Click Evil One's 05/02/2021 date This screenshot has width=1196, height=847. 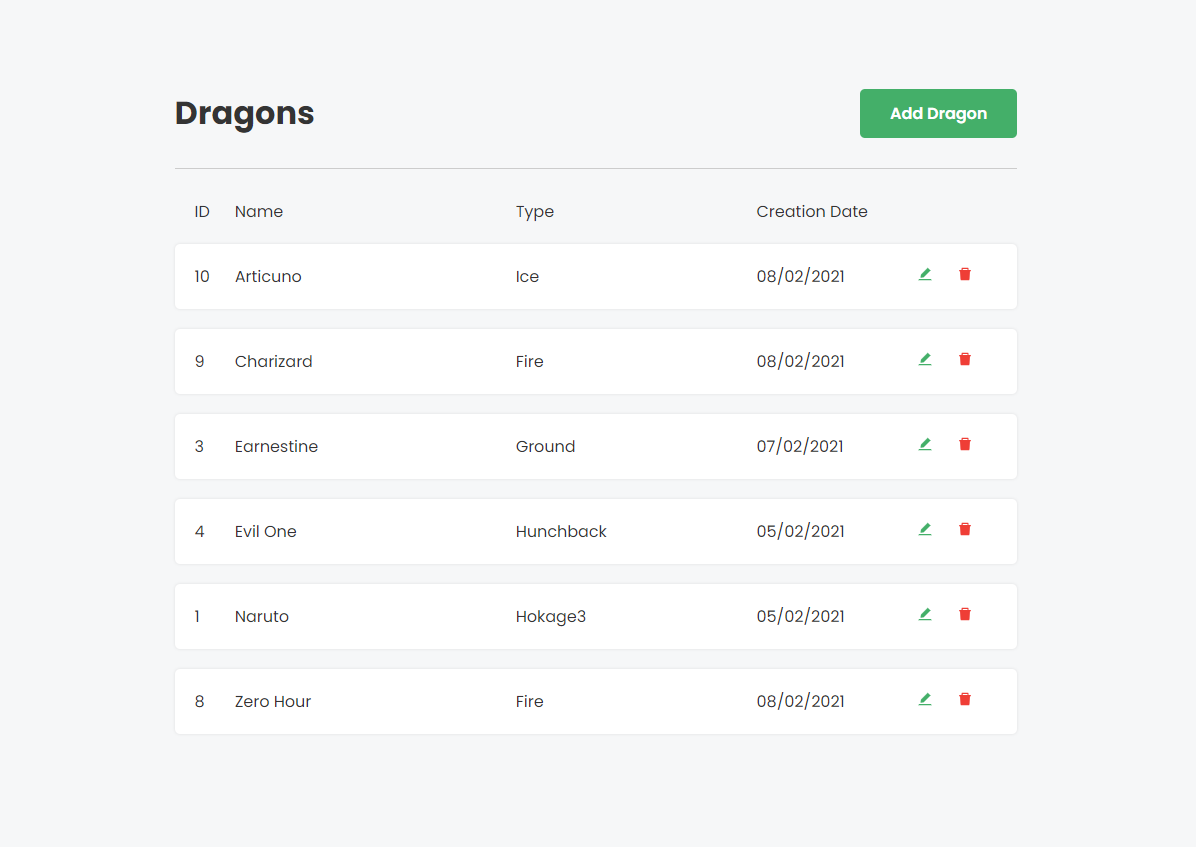tap(800, 532)
